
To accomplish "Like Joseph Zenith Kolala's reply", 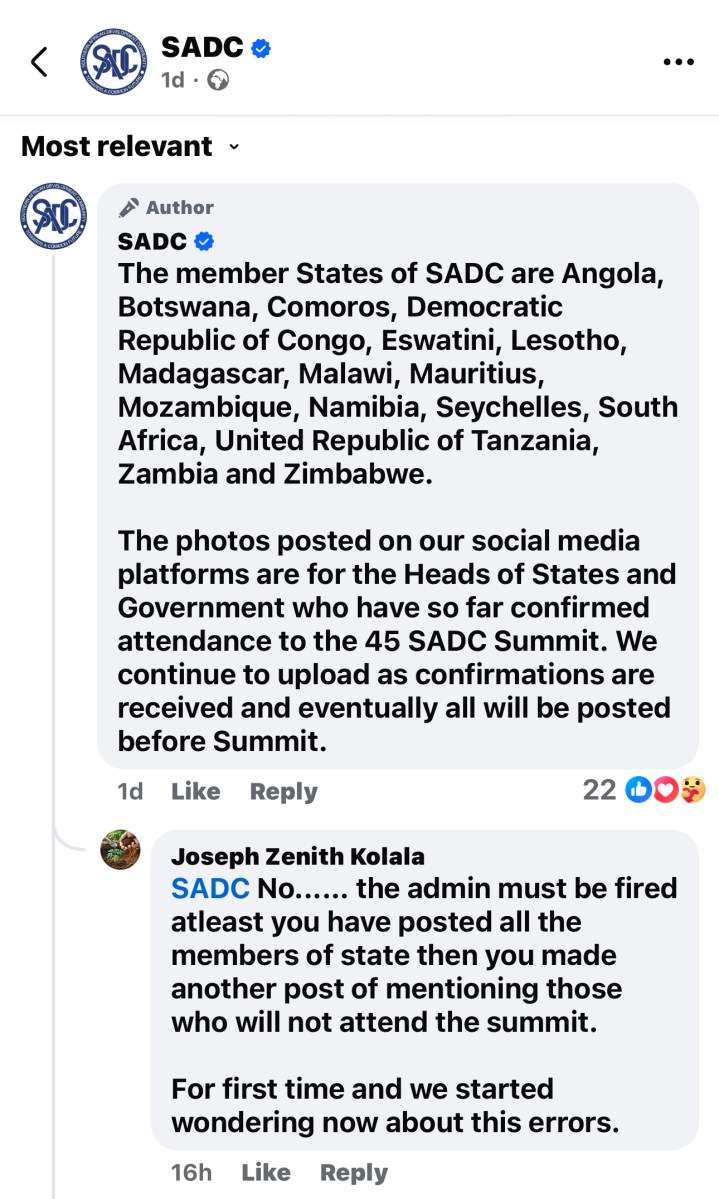I will [x=265, y=1172].
